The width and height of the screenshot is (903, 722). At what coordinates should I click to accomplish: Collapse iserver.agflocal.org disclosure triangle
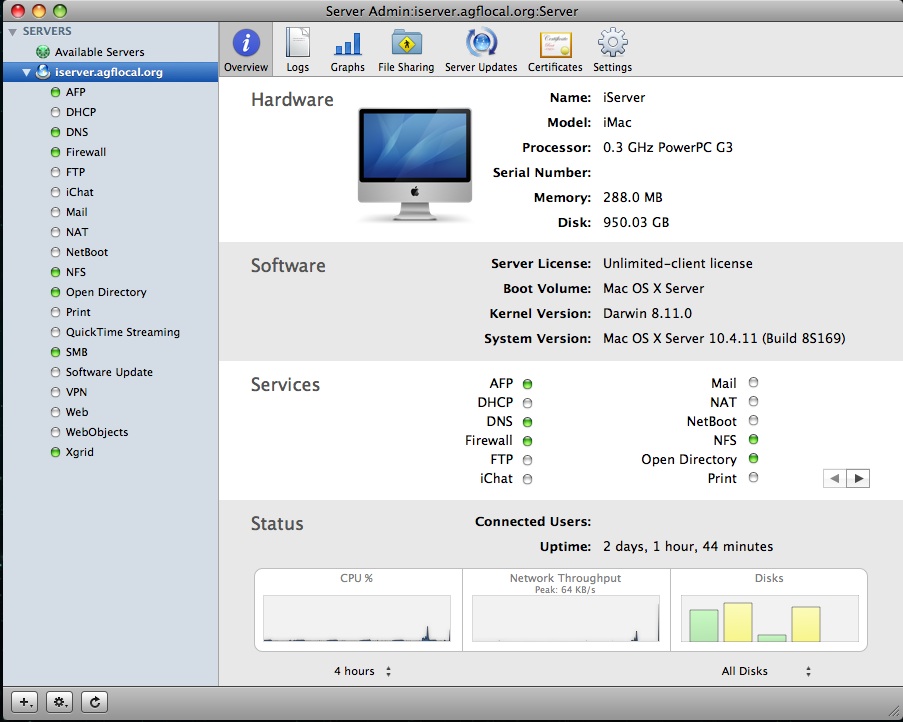tap(26, 73)
